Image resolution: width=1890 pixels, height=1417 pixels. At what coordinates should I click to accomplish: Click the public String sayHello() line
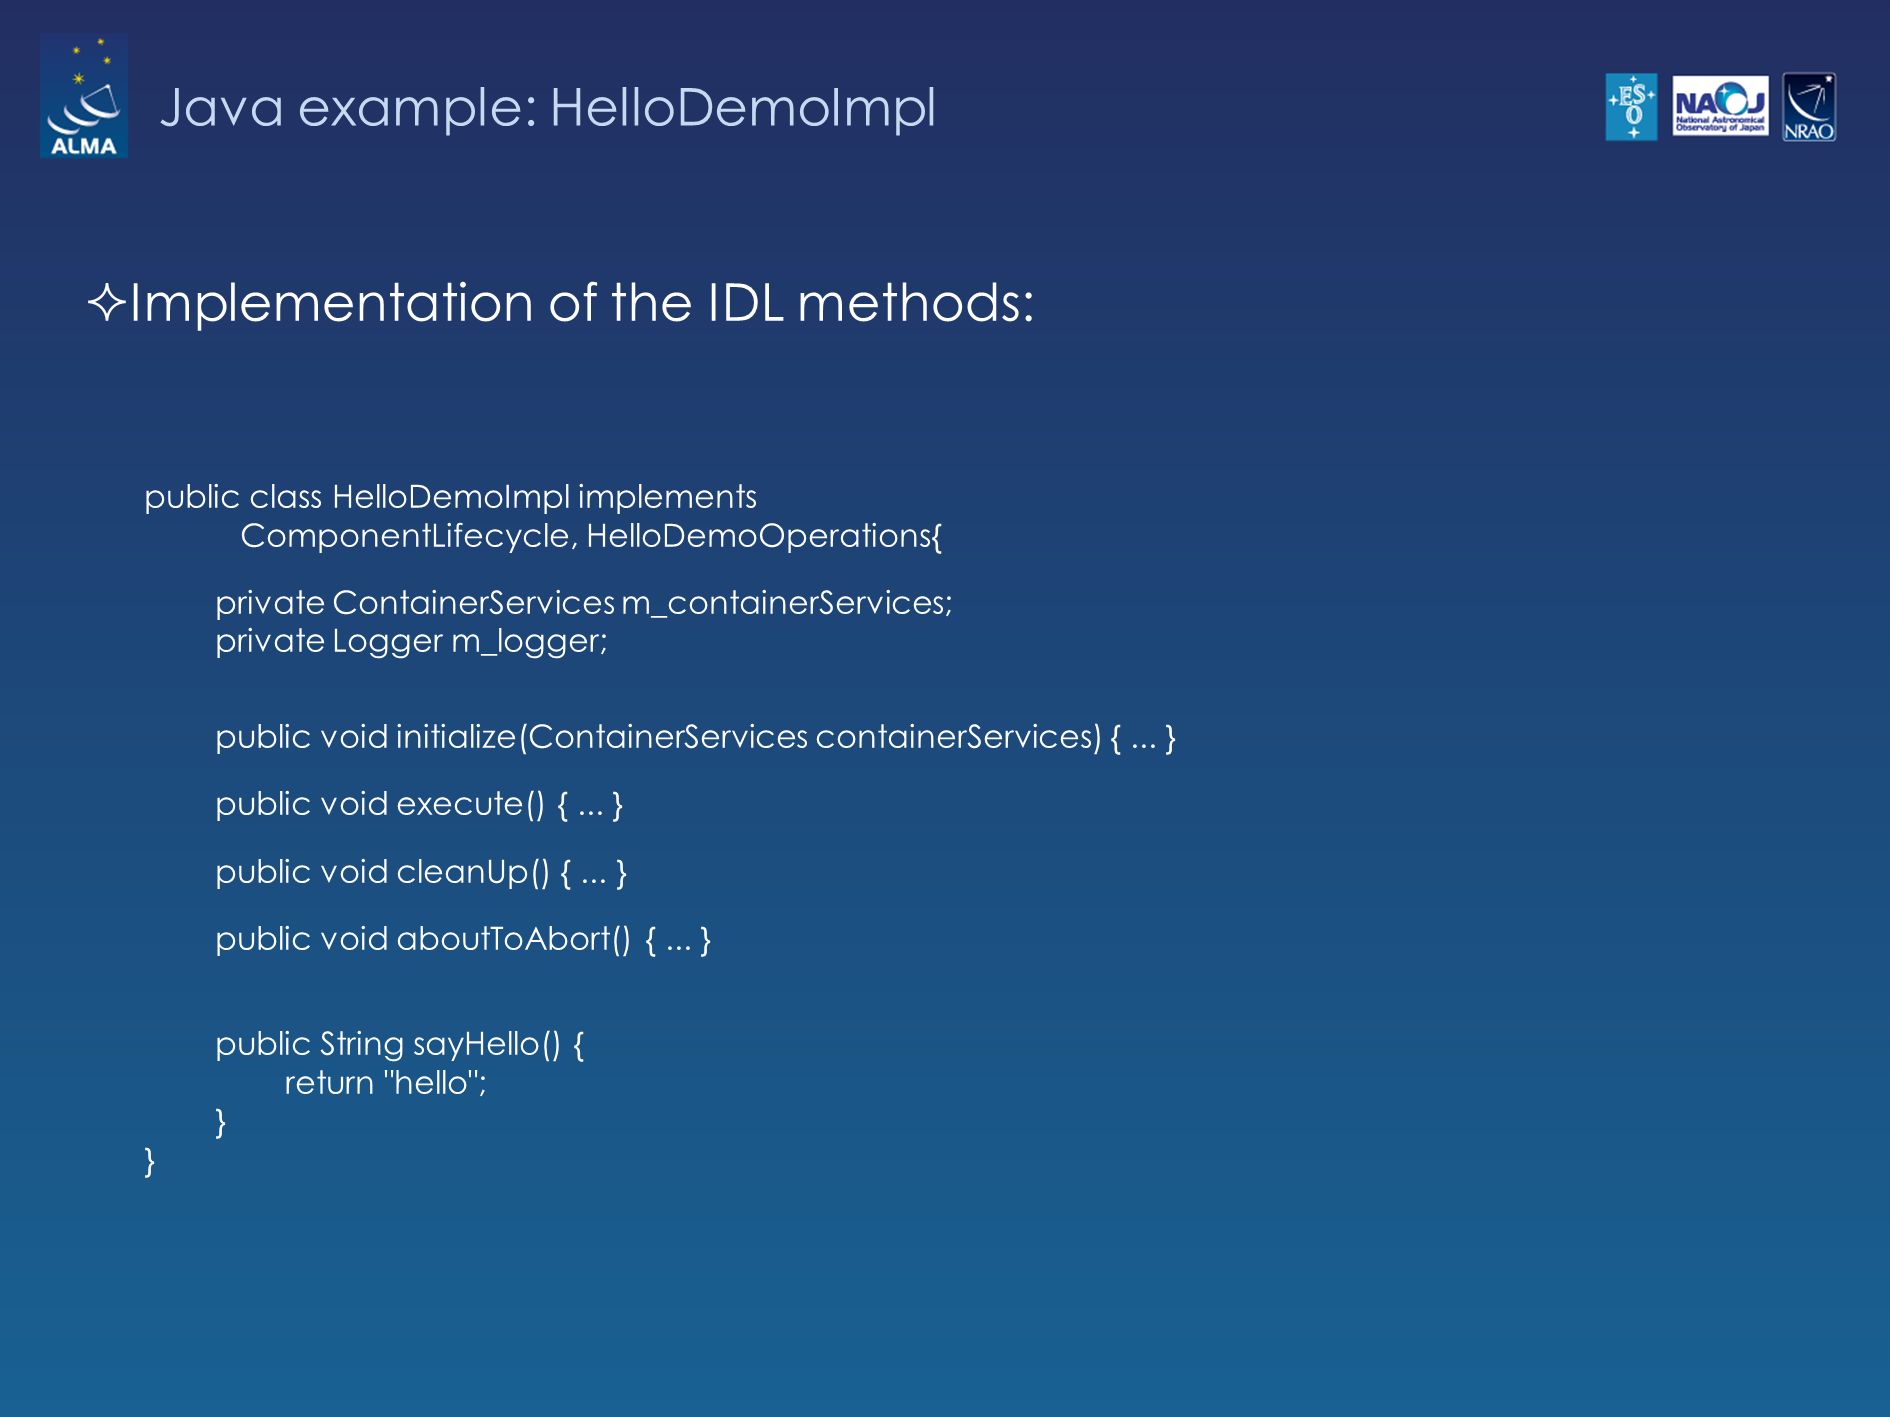[399, 1044]
